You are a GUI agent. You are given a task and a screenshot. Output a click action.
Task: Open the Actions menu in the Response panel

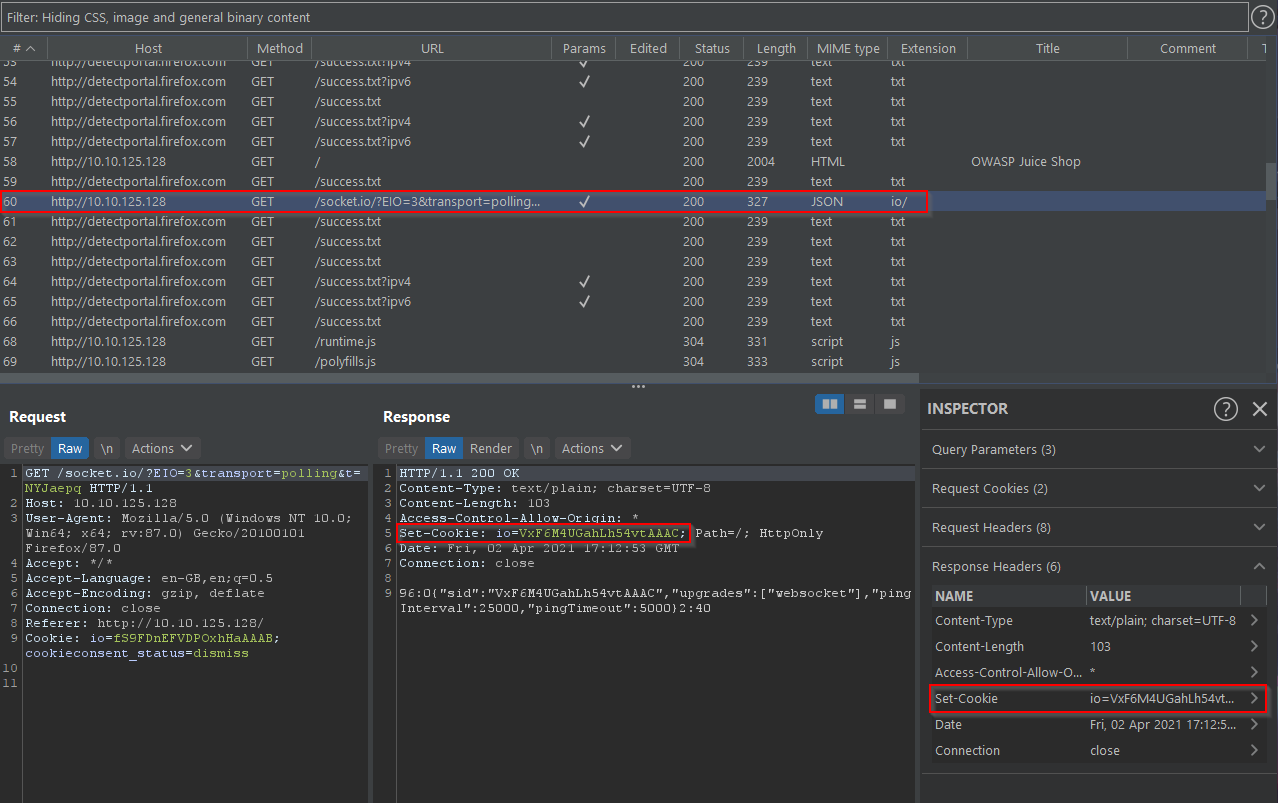(591, 448)
